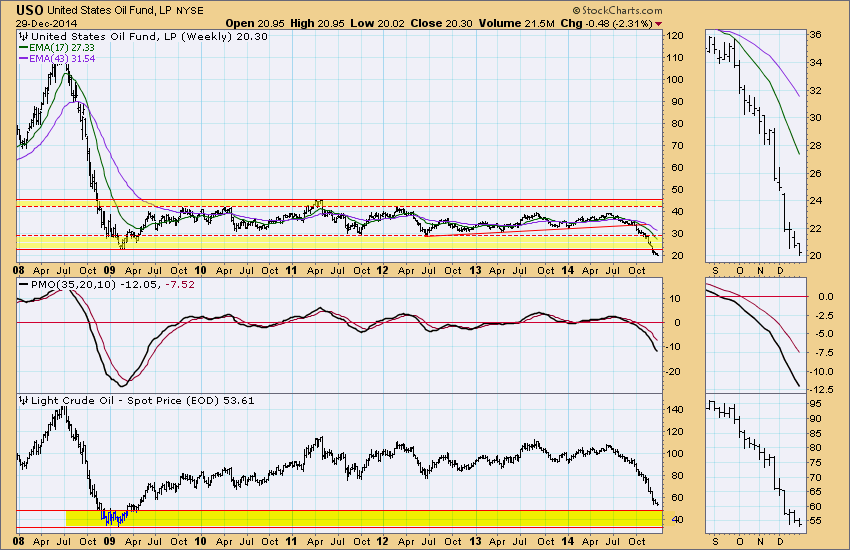Click year 12 under the crude oil panel
The width and height of the screenshot is (850, 550).
point(383,541)
